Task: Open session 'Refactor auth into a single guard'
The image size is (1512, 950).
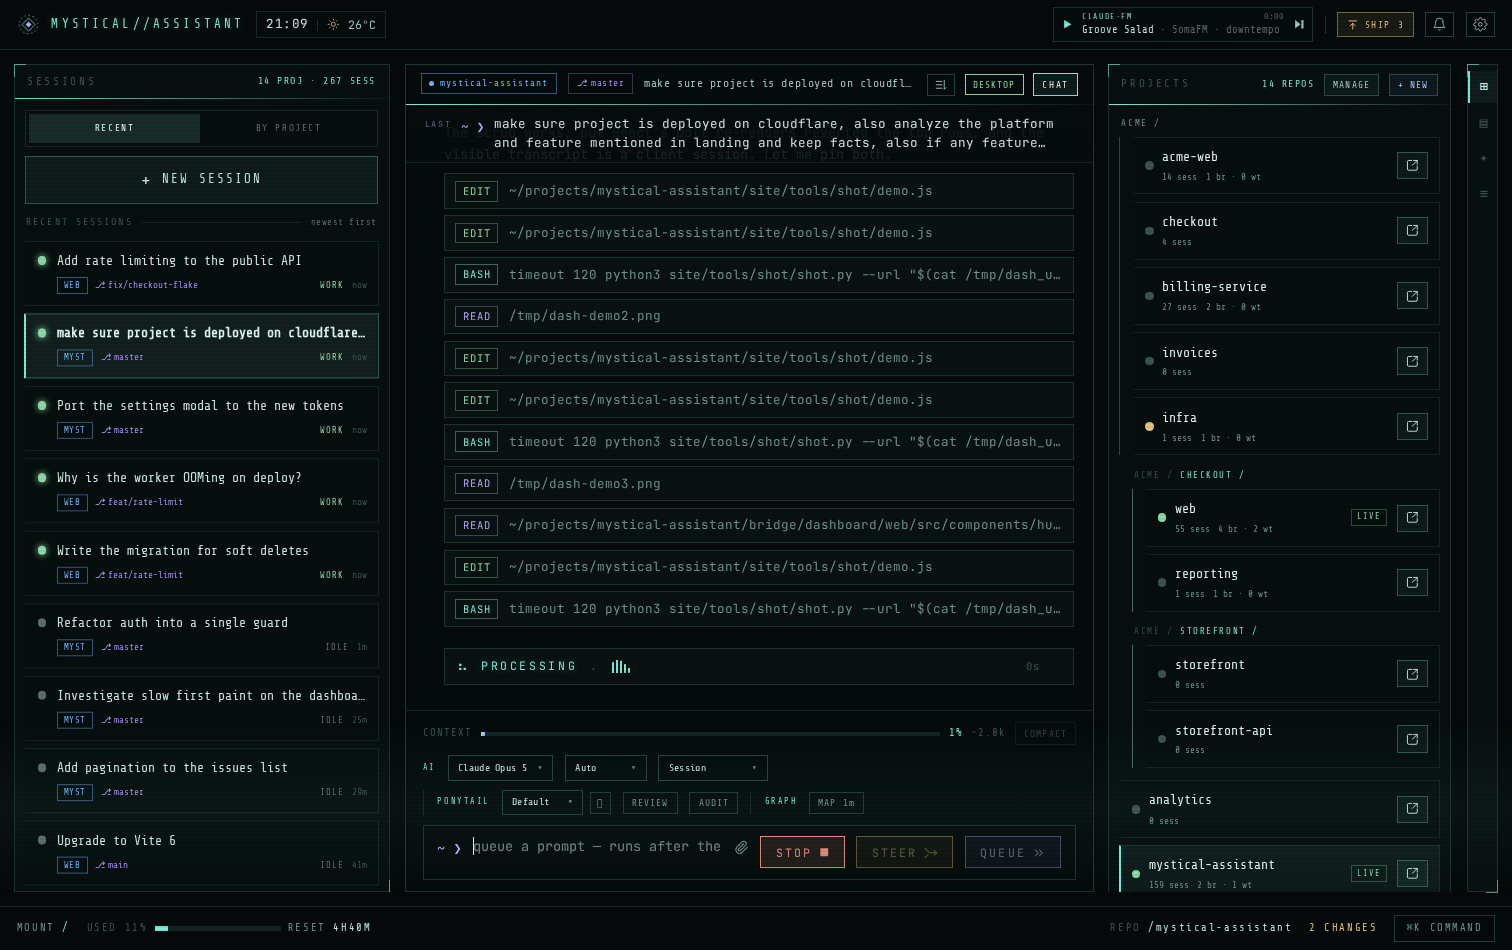Action: point(202,635)
